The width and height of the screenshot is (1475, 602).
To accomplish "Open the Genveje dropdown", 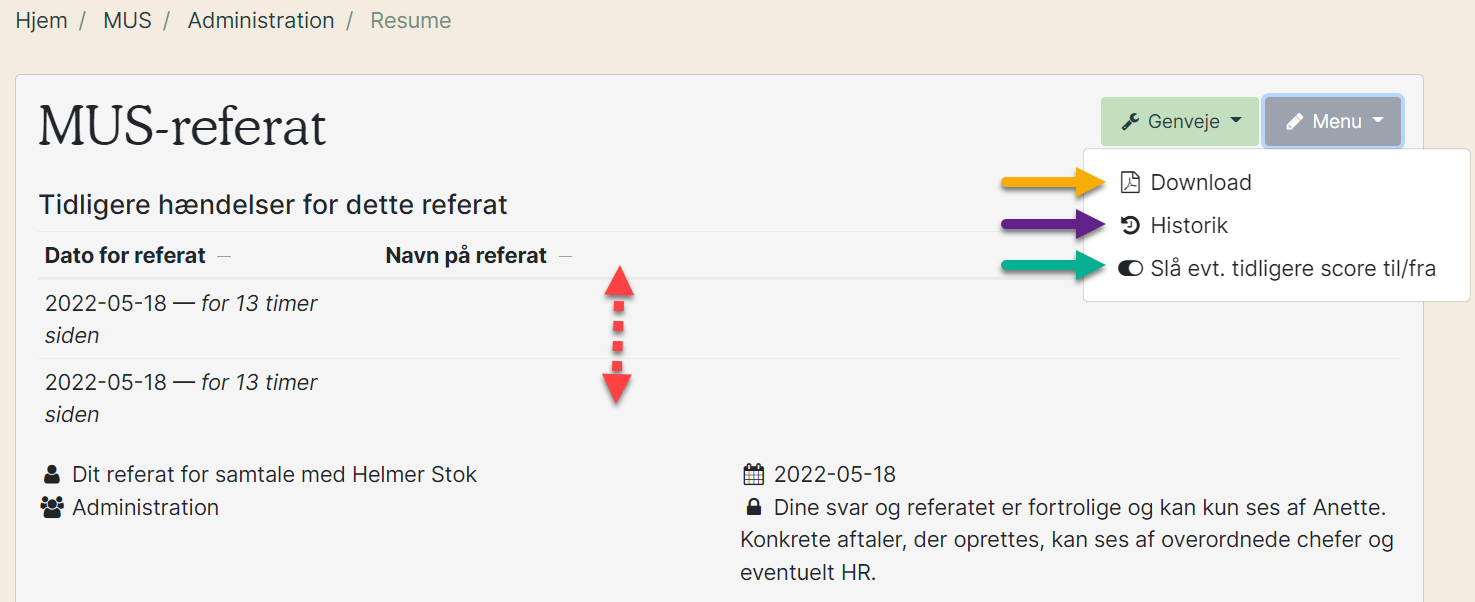I will coord(1180,121).
